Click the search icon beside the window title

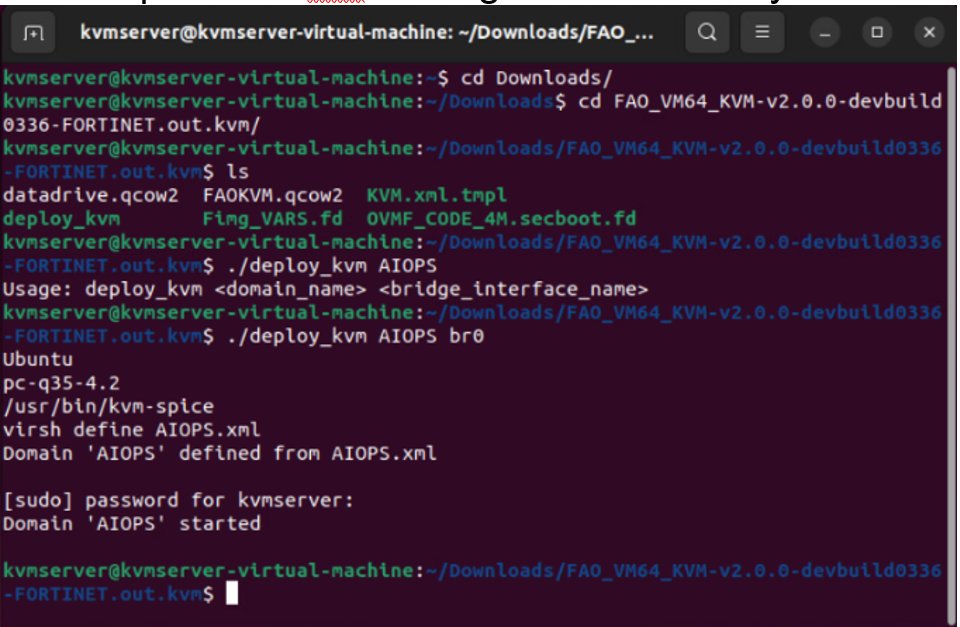click(707, 32)
